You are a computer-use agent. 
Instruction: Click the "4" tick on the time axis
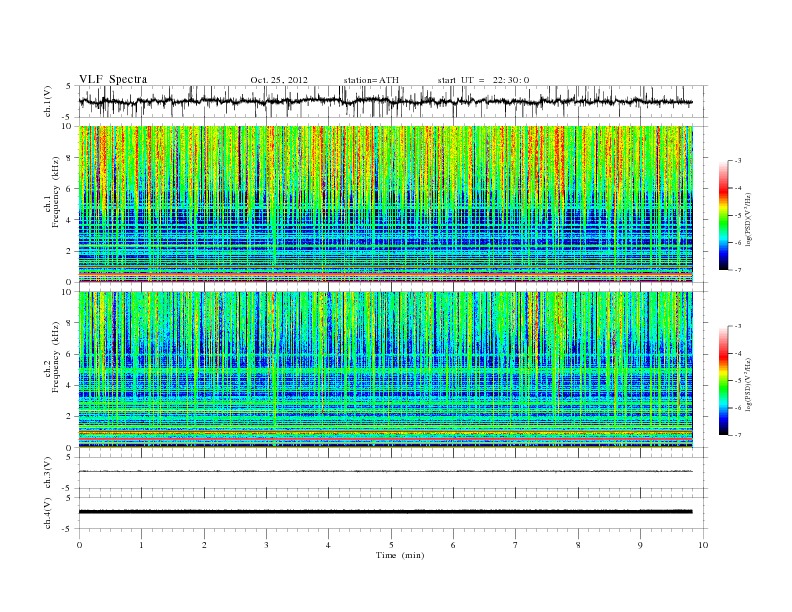(x=328, y=545)
